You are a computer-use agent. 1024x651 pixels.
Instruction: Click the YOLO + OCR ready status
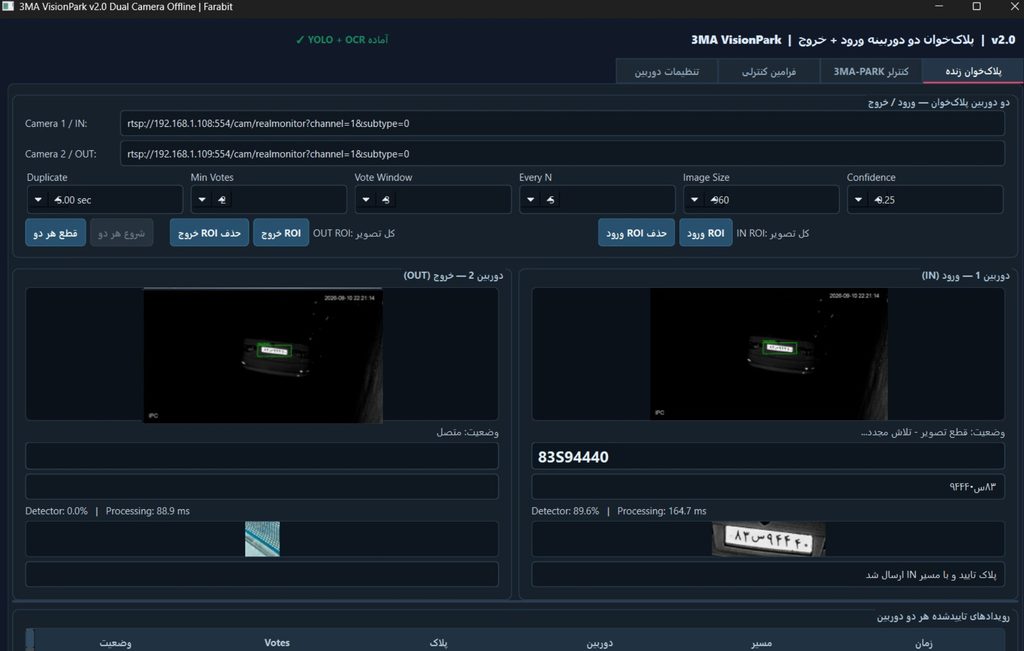[342, 40]
